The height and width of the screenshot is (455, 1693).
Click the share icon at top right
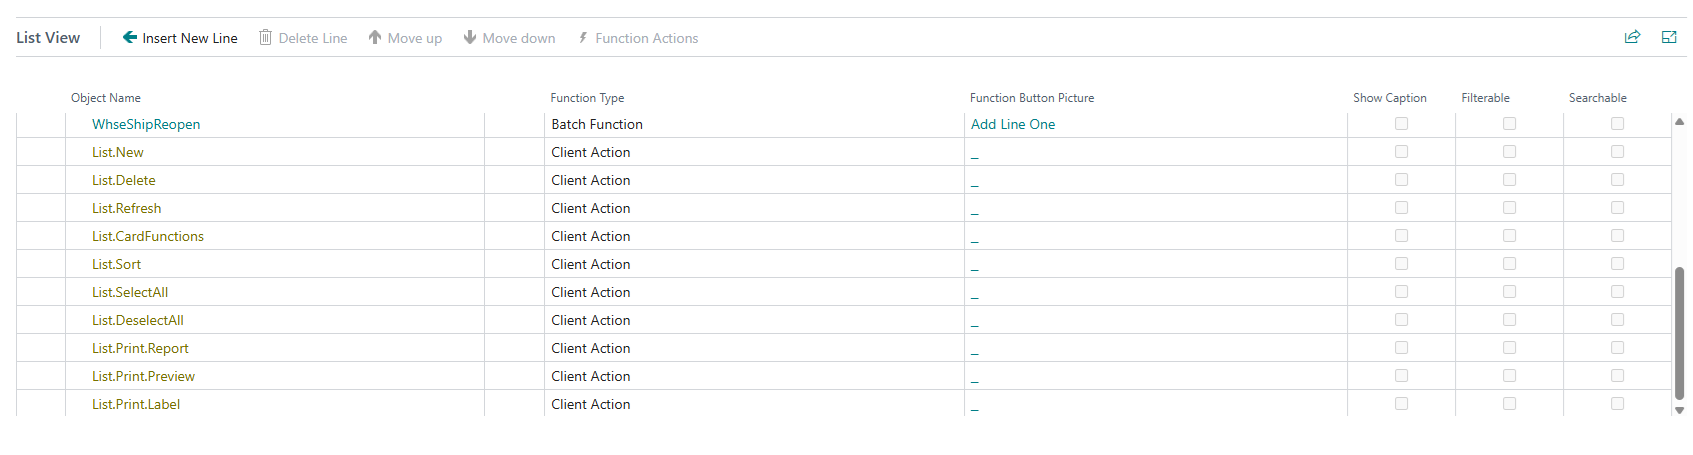tap(1632, 37)
